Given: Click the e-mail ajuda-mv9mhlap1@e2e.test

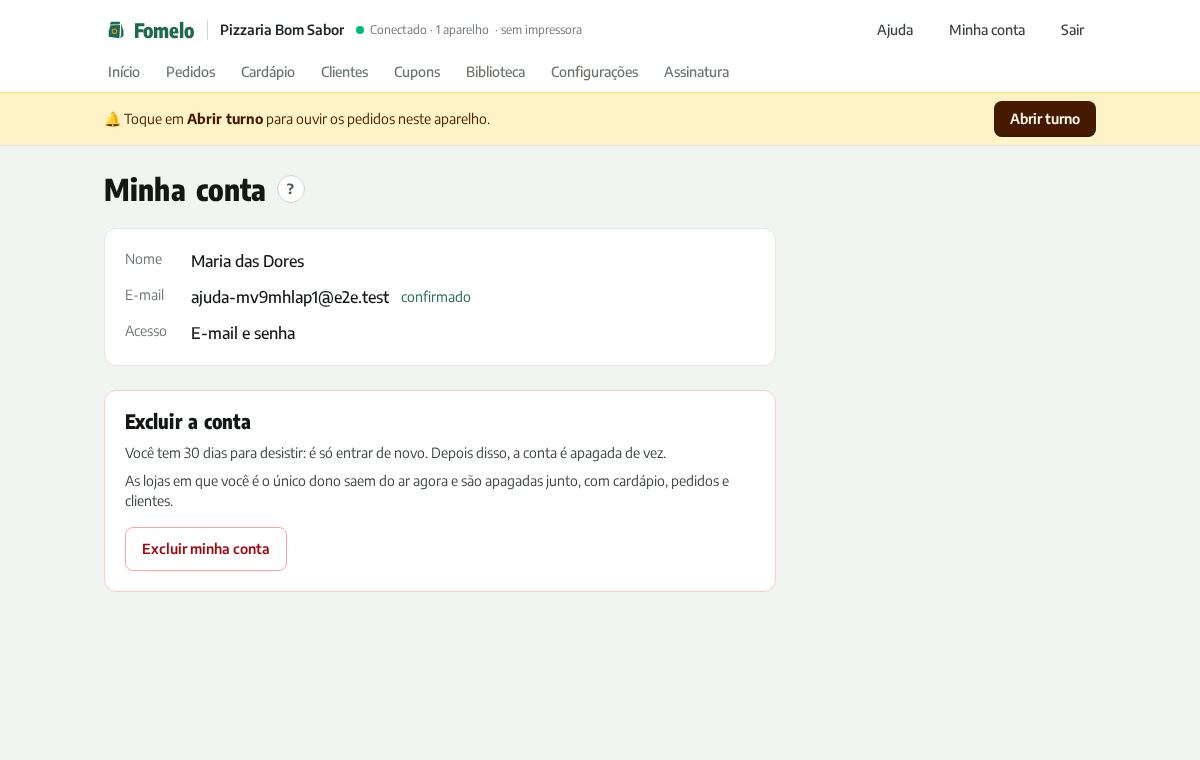Looking at the screenshot, I should (290, 297).
